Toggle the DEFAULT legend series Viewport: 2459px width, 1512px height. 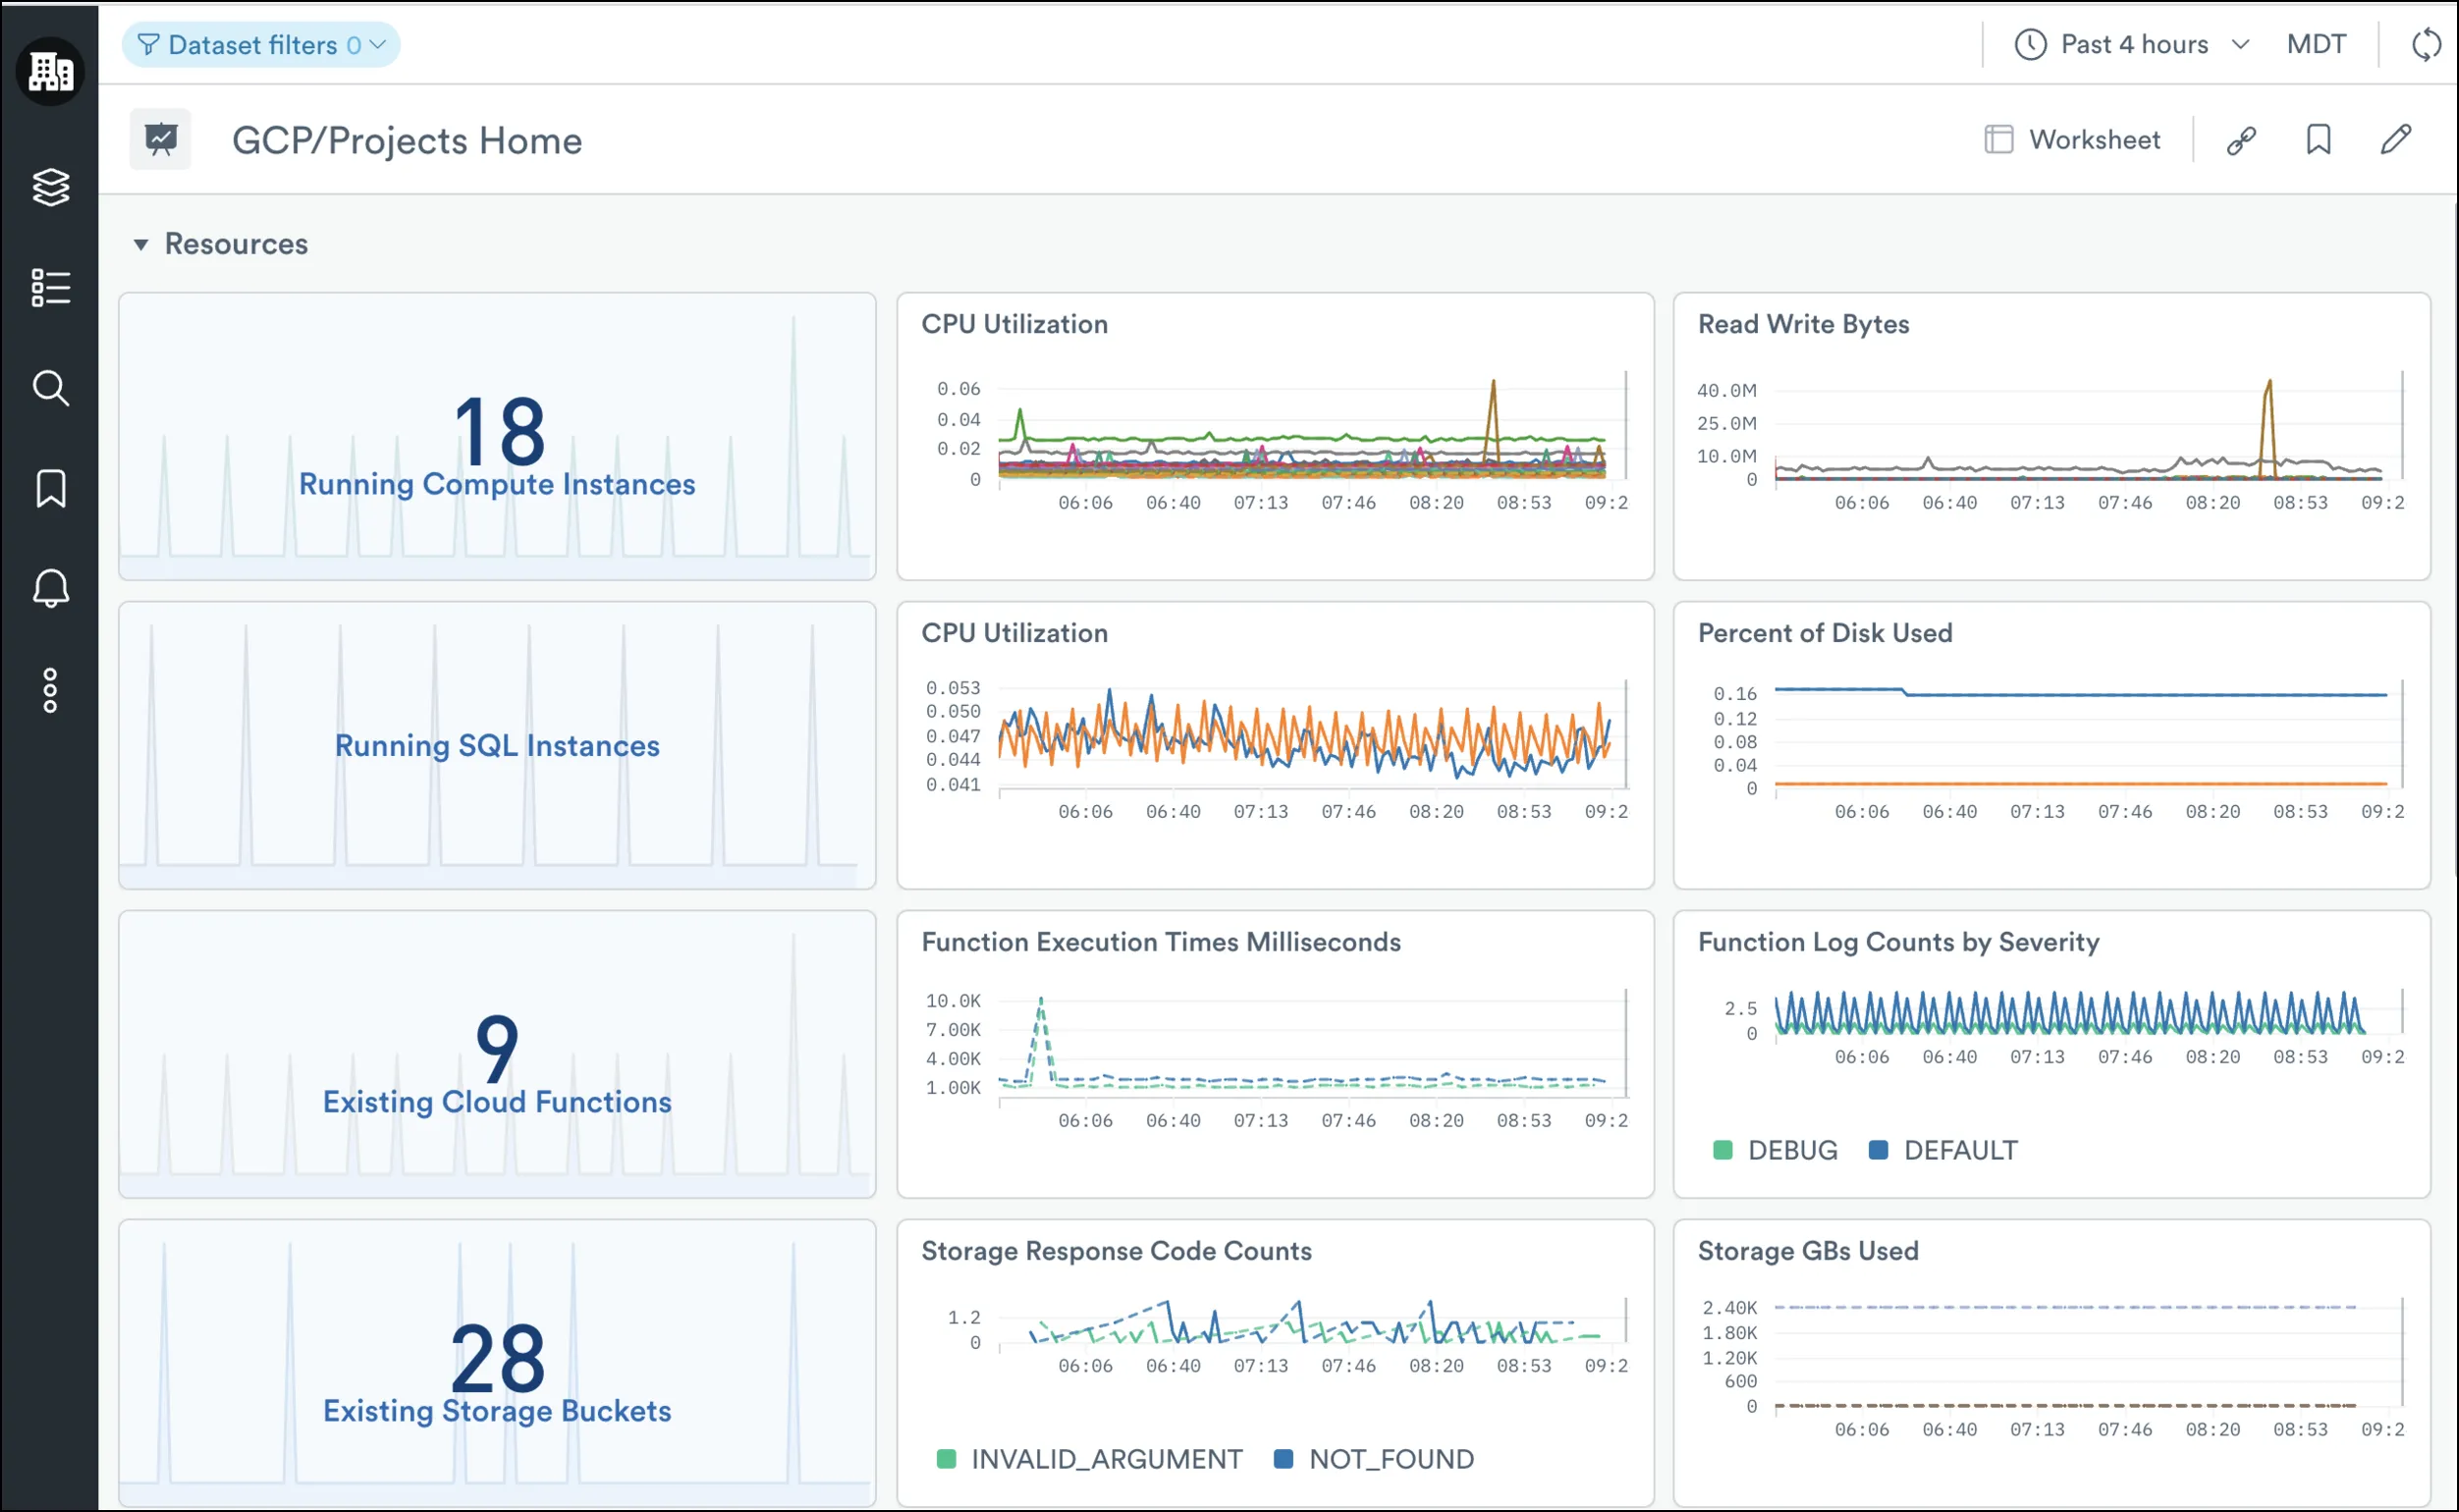tap(1943, 1150)
